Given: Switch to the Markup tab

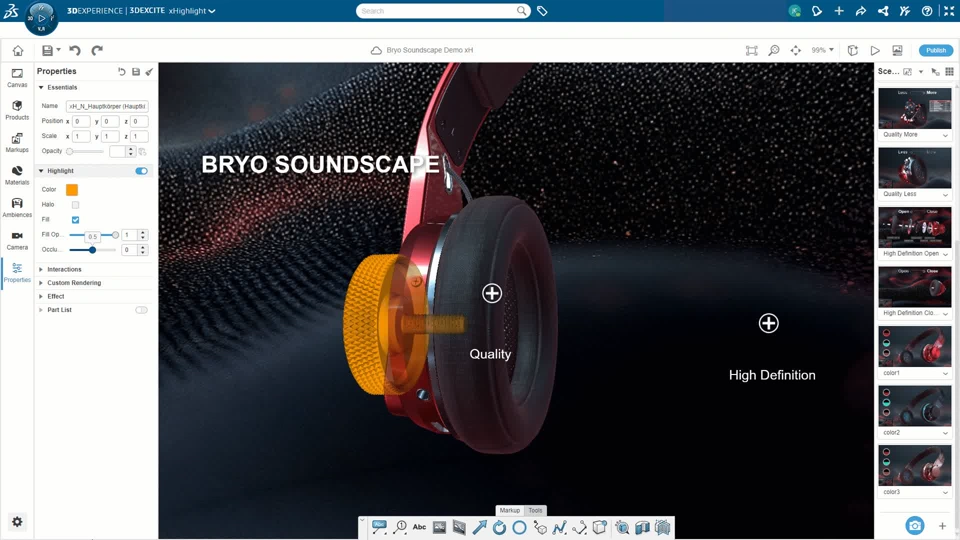Looking at the screenshot, I should coord(510,510).
